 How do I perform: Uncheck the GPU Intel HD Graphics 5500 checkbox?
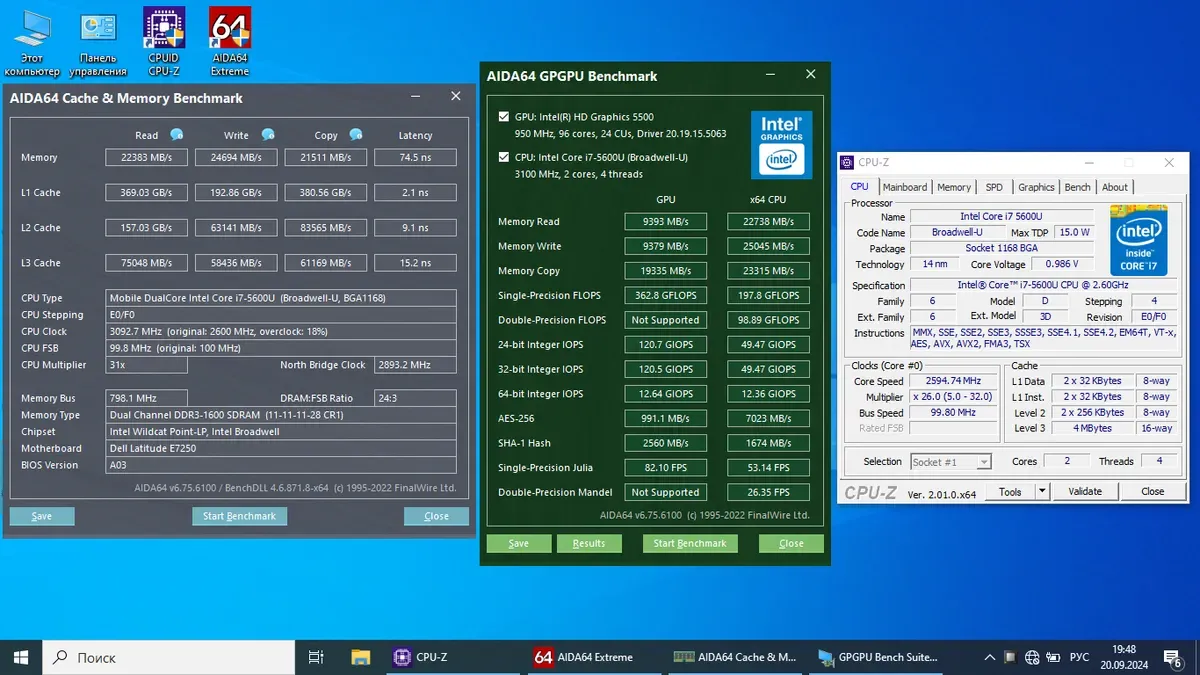click(x=503, y=117)
